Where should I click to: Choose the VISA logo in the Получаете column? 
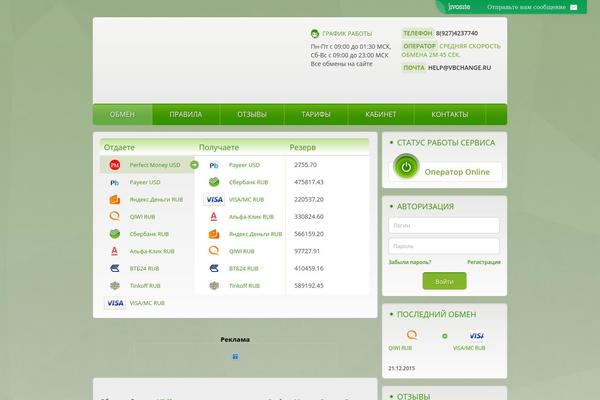coord(214,199)
